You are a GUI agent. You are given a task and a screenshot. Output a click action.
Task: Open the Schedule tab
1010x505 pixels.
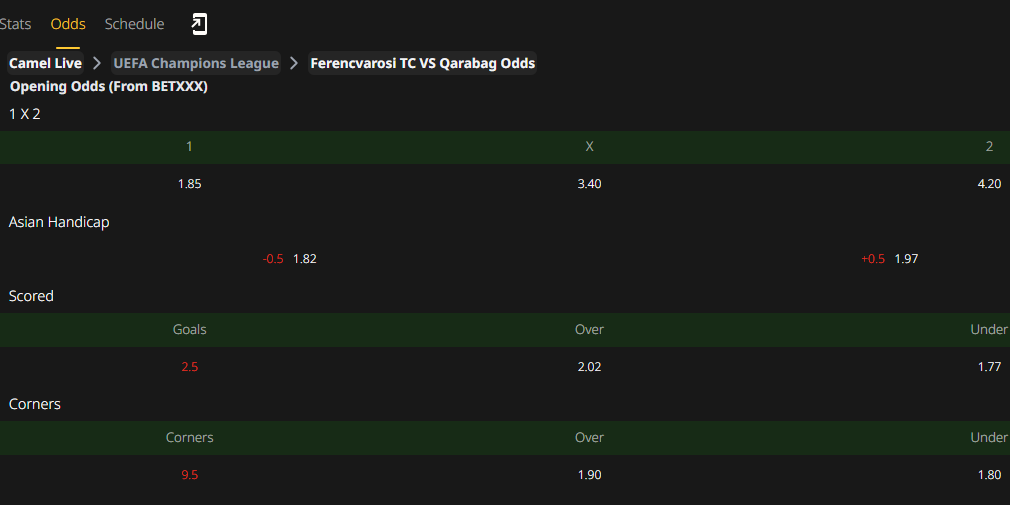click(135, 24)
